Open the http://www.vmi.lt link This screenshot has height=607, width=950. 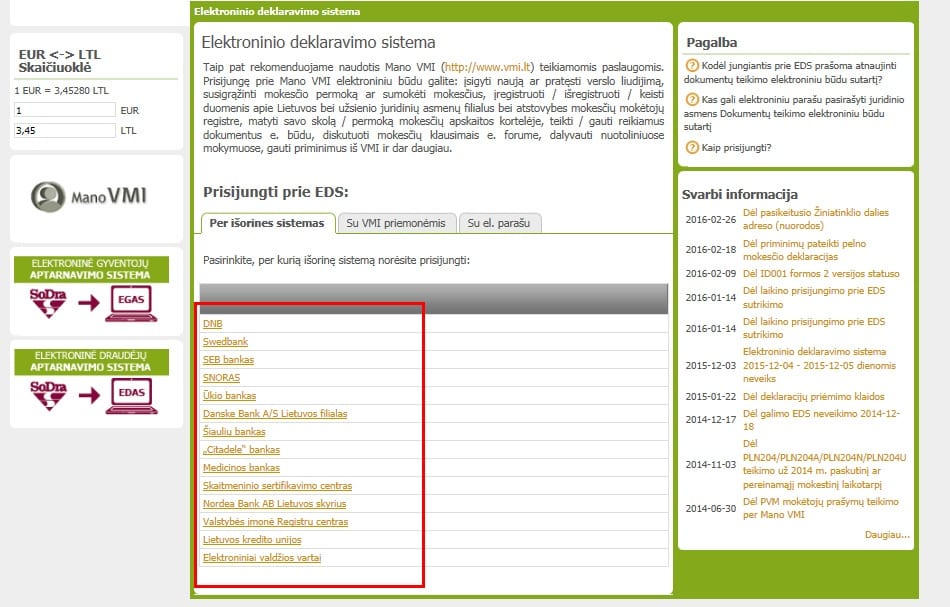click(488, 67)
